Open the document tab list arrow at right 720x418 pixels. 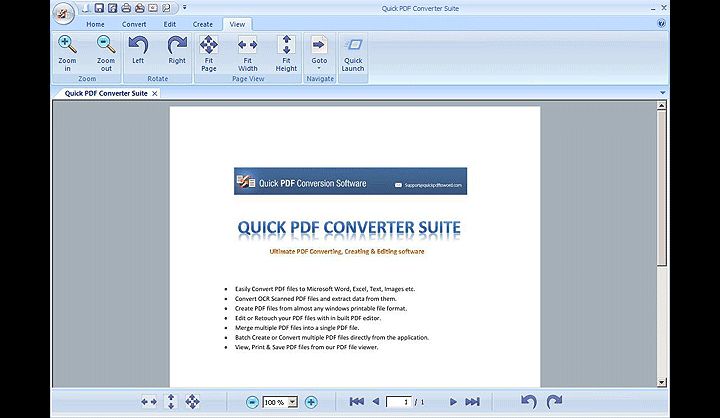tap(663, 93)
